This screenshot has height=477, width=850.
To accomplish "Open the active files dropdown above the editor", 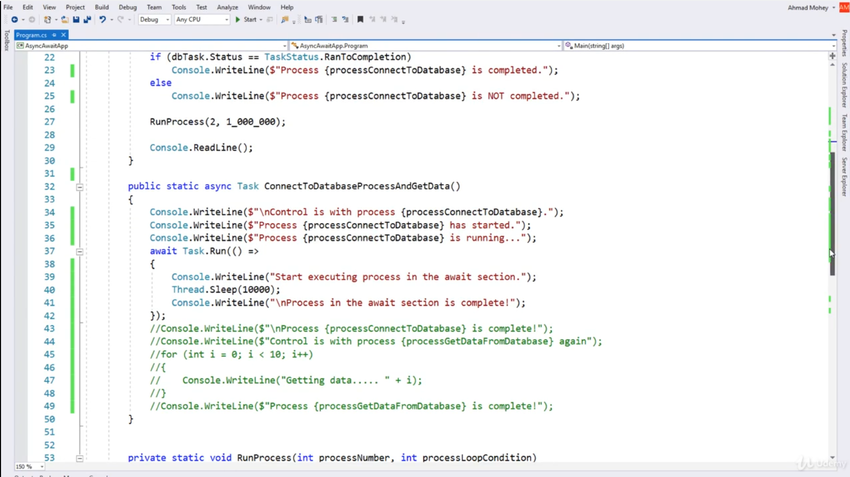I will pyautogui.click(x=833, y=35).
